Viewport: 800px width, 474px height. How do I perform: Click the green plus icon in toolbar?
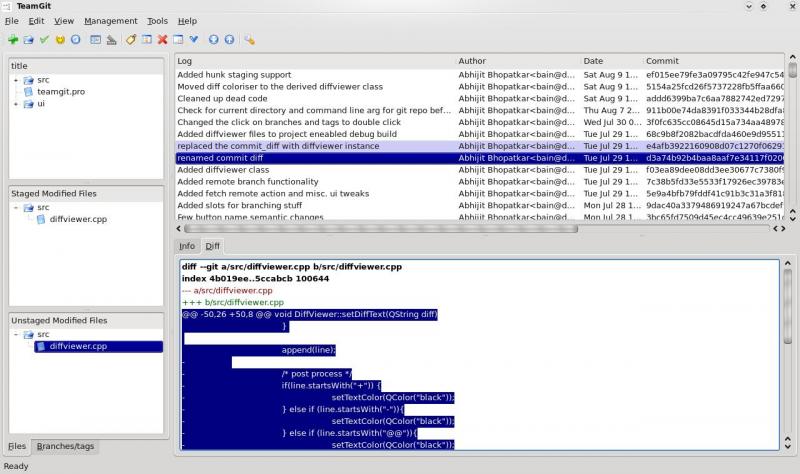point(13,40)
